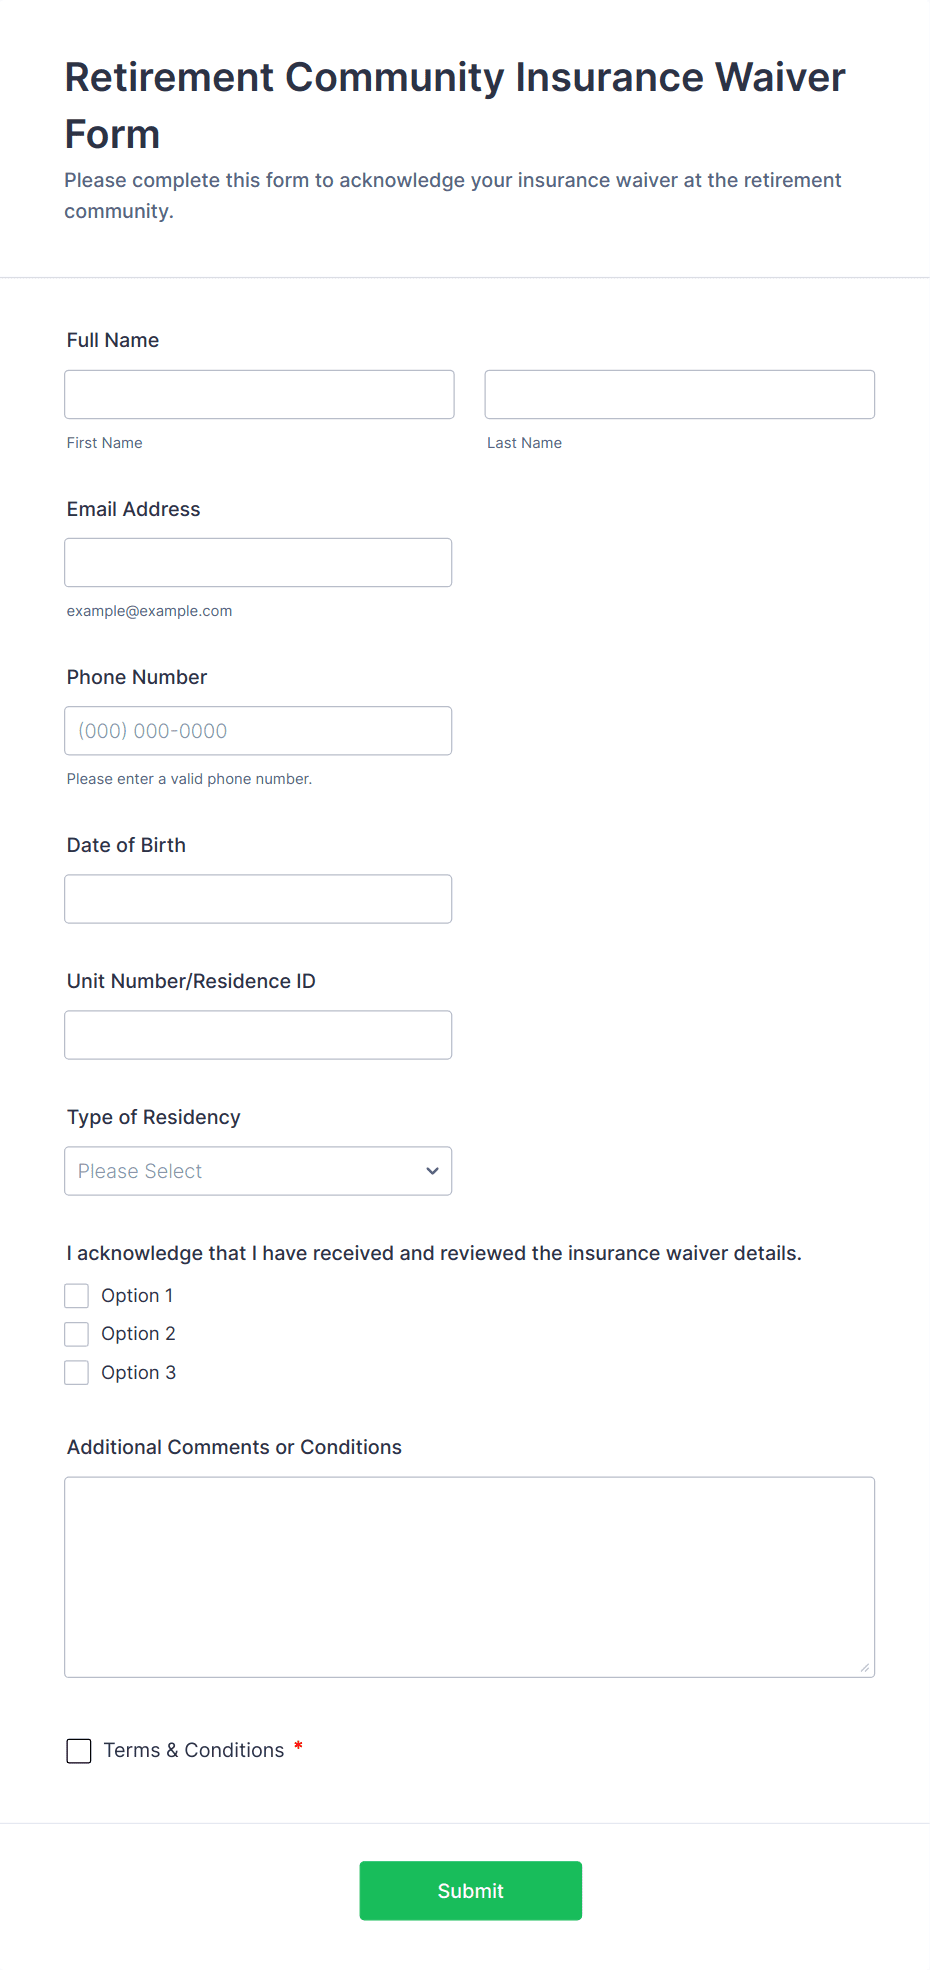Click the Option 3 label text

[138, 1373]
